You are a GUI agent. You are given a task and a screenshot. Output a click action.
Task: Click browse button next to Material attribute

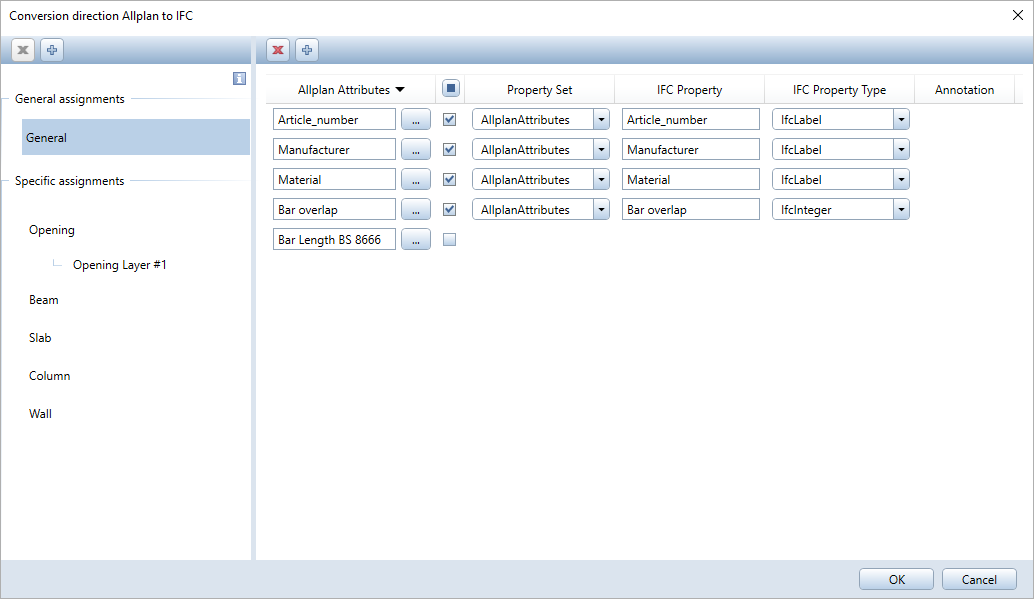coord(416,180)
